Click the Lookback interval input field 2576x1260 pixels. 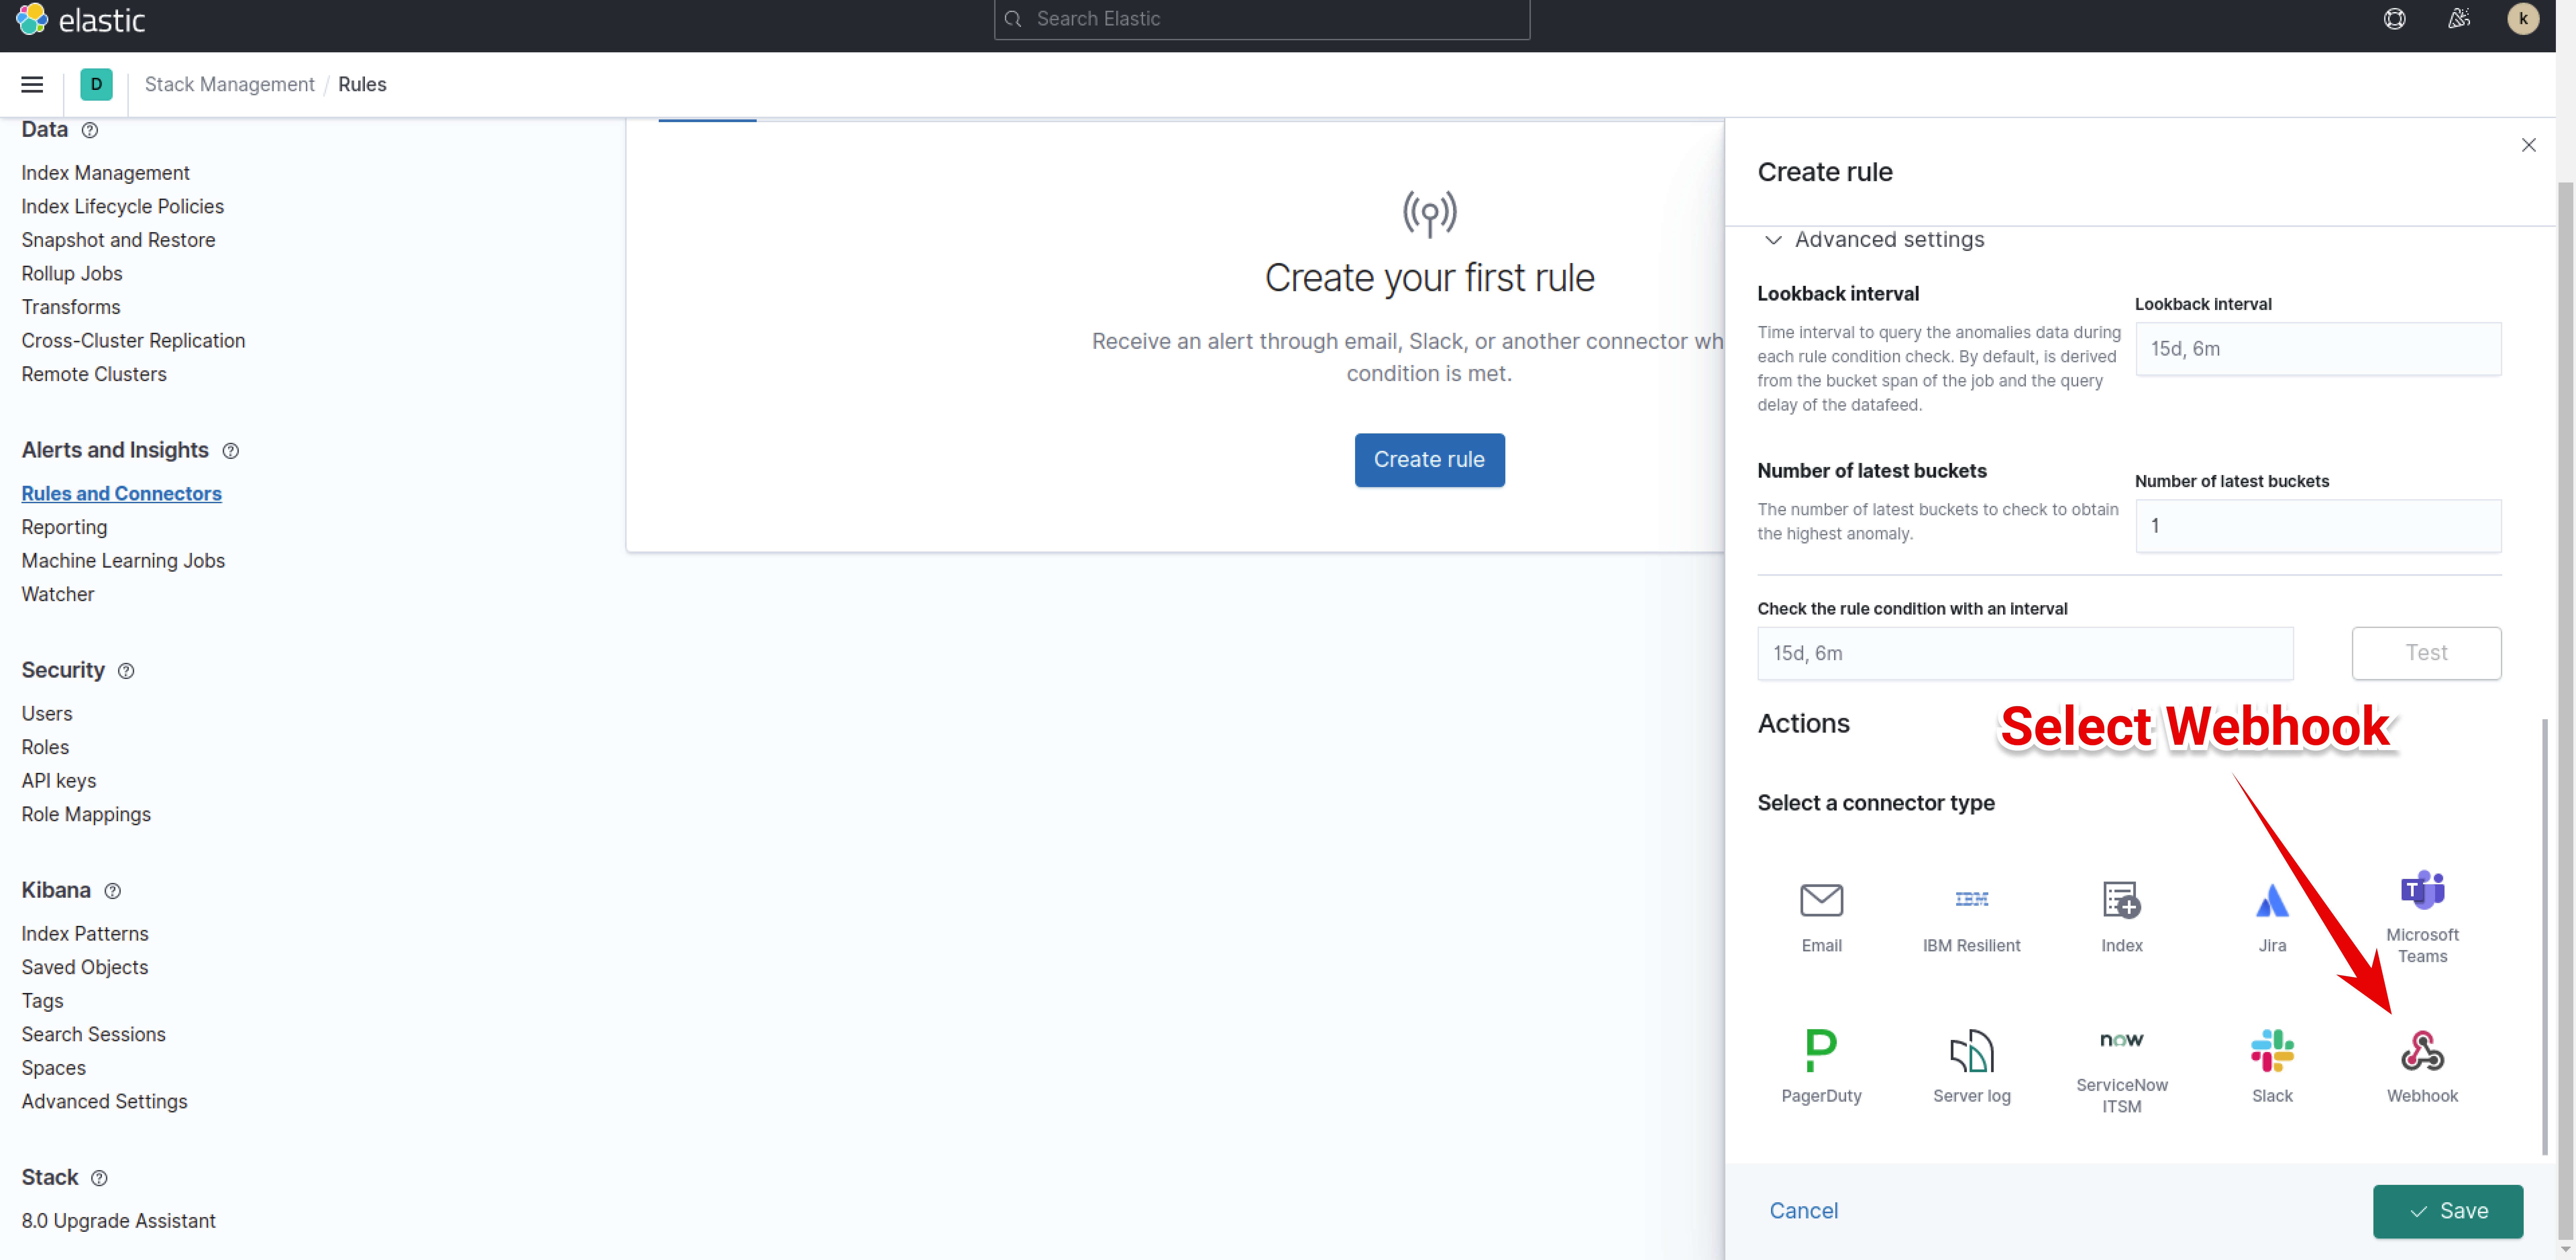2318,349
